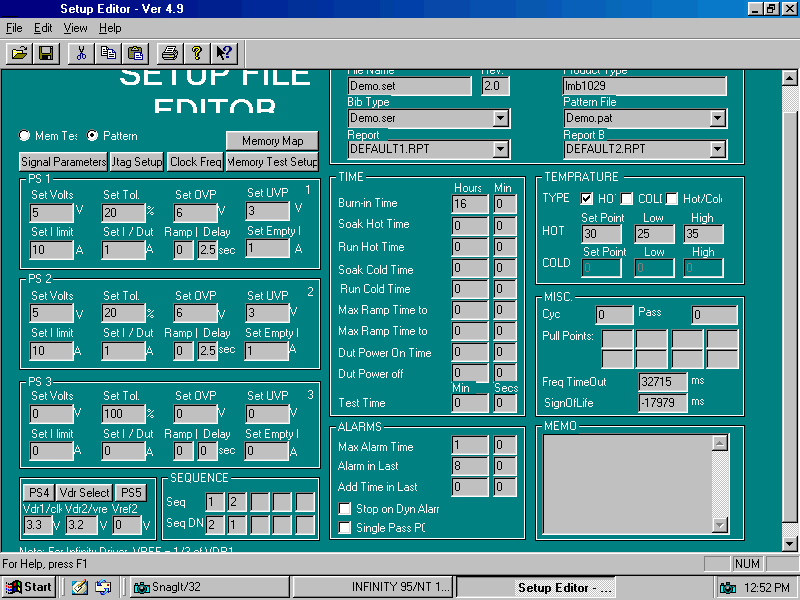Click the Open file toolbar icon
This screenshot has height=600, width=800.
point(19,53)
